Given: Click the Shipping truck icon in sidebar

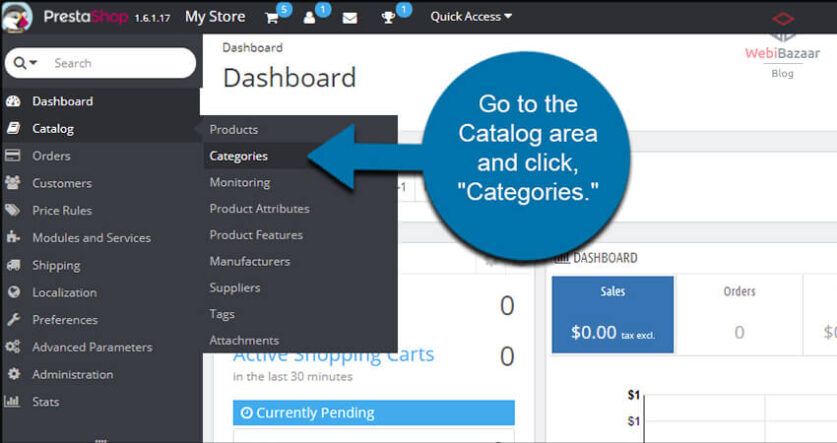Looking at the screenshot, I should click(13, 265).
